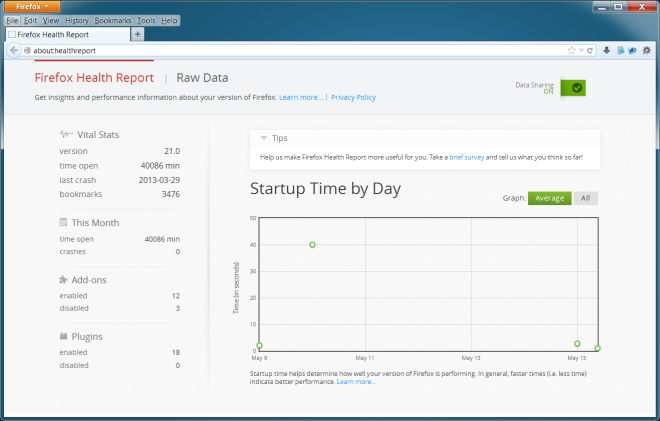The width and height of the screenshot is (660, 421).
Task: Reload the page with refresh icon
Action: pyautogui.click(x=590, y=51)
